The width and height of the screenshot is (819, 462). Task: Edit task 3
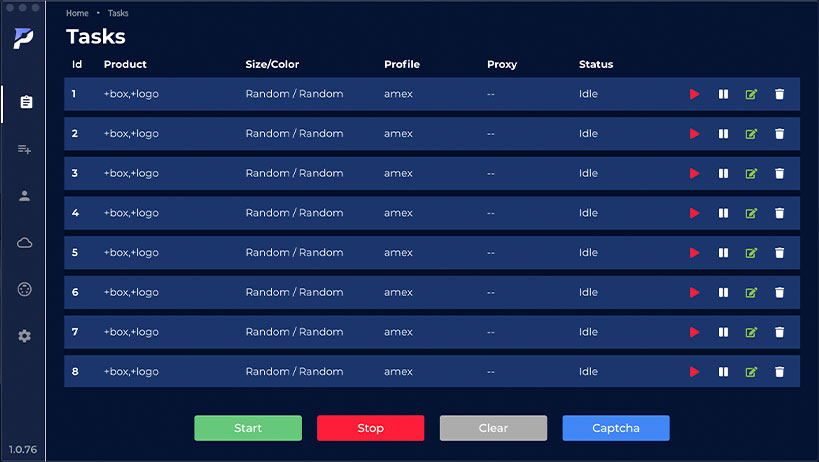(751, 173)
